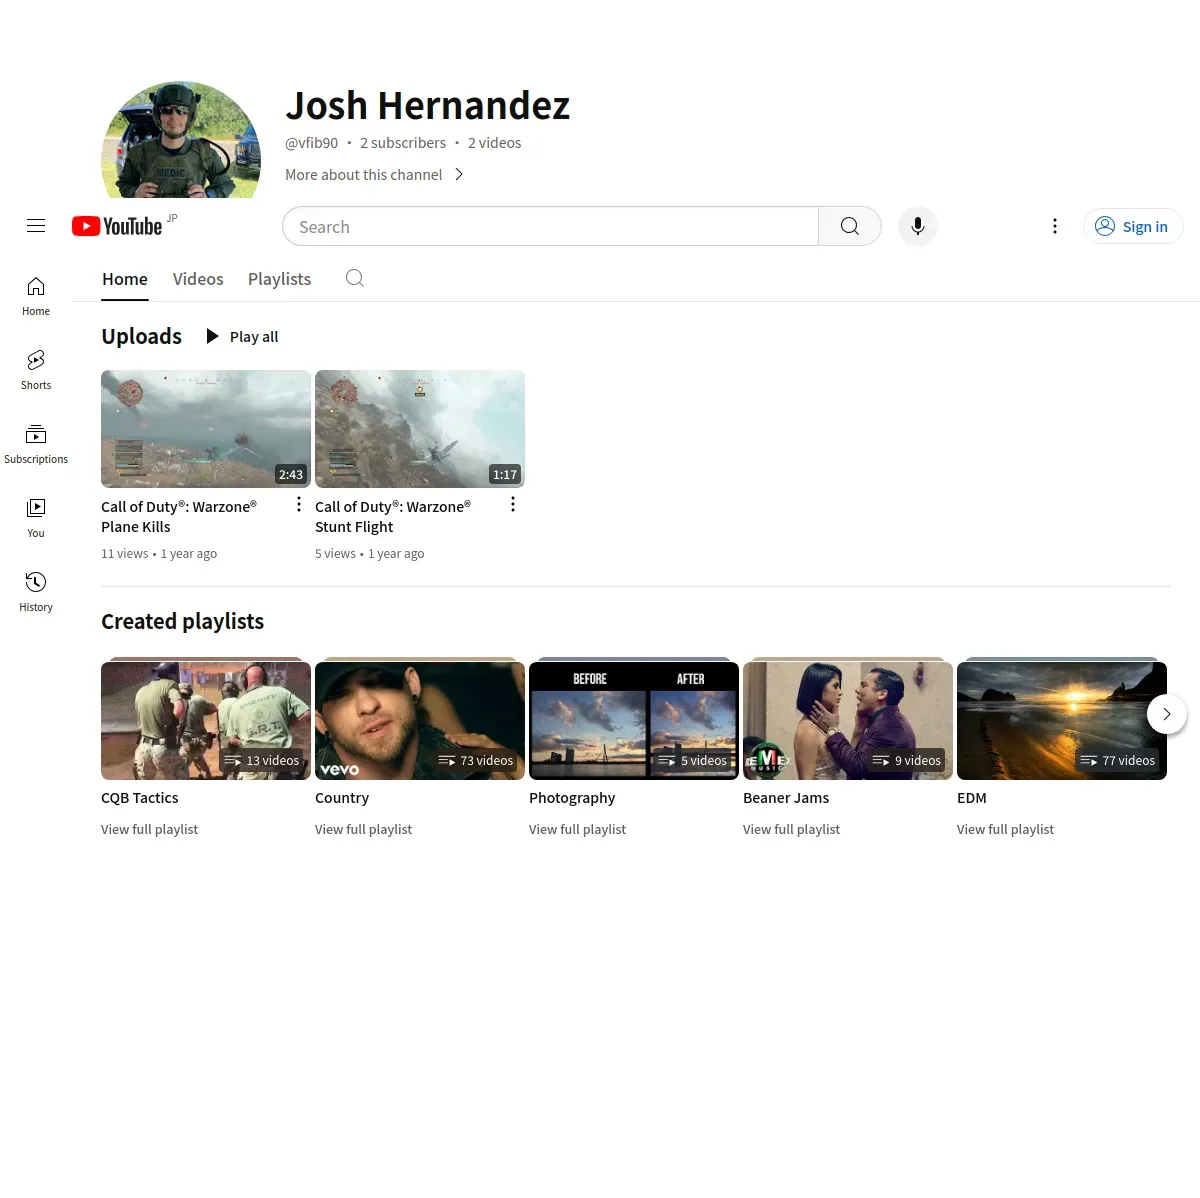Click the 1:17 duration badge

[505, 474]
